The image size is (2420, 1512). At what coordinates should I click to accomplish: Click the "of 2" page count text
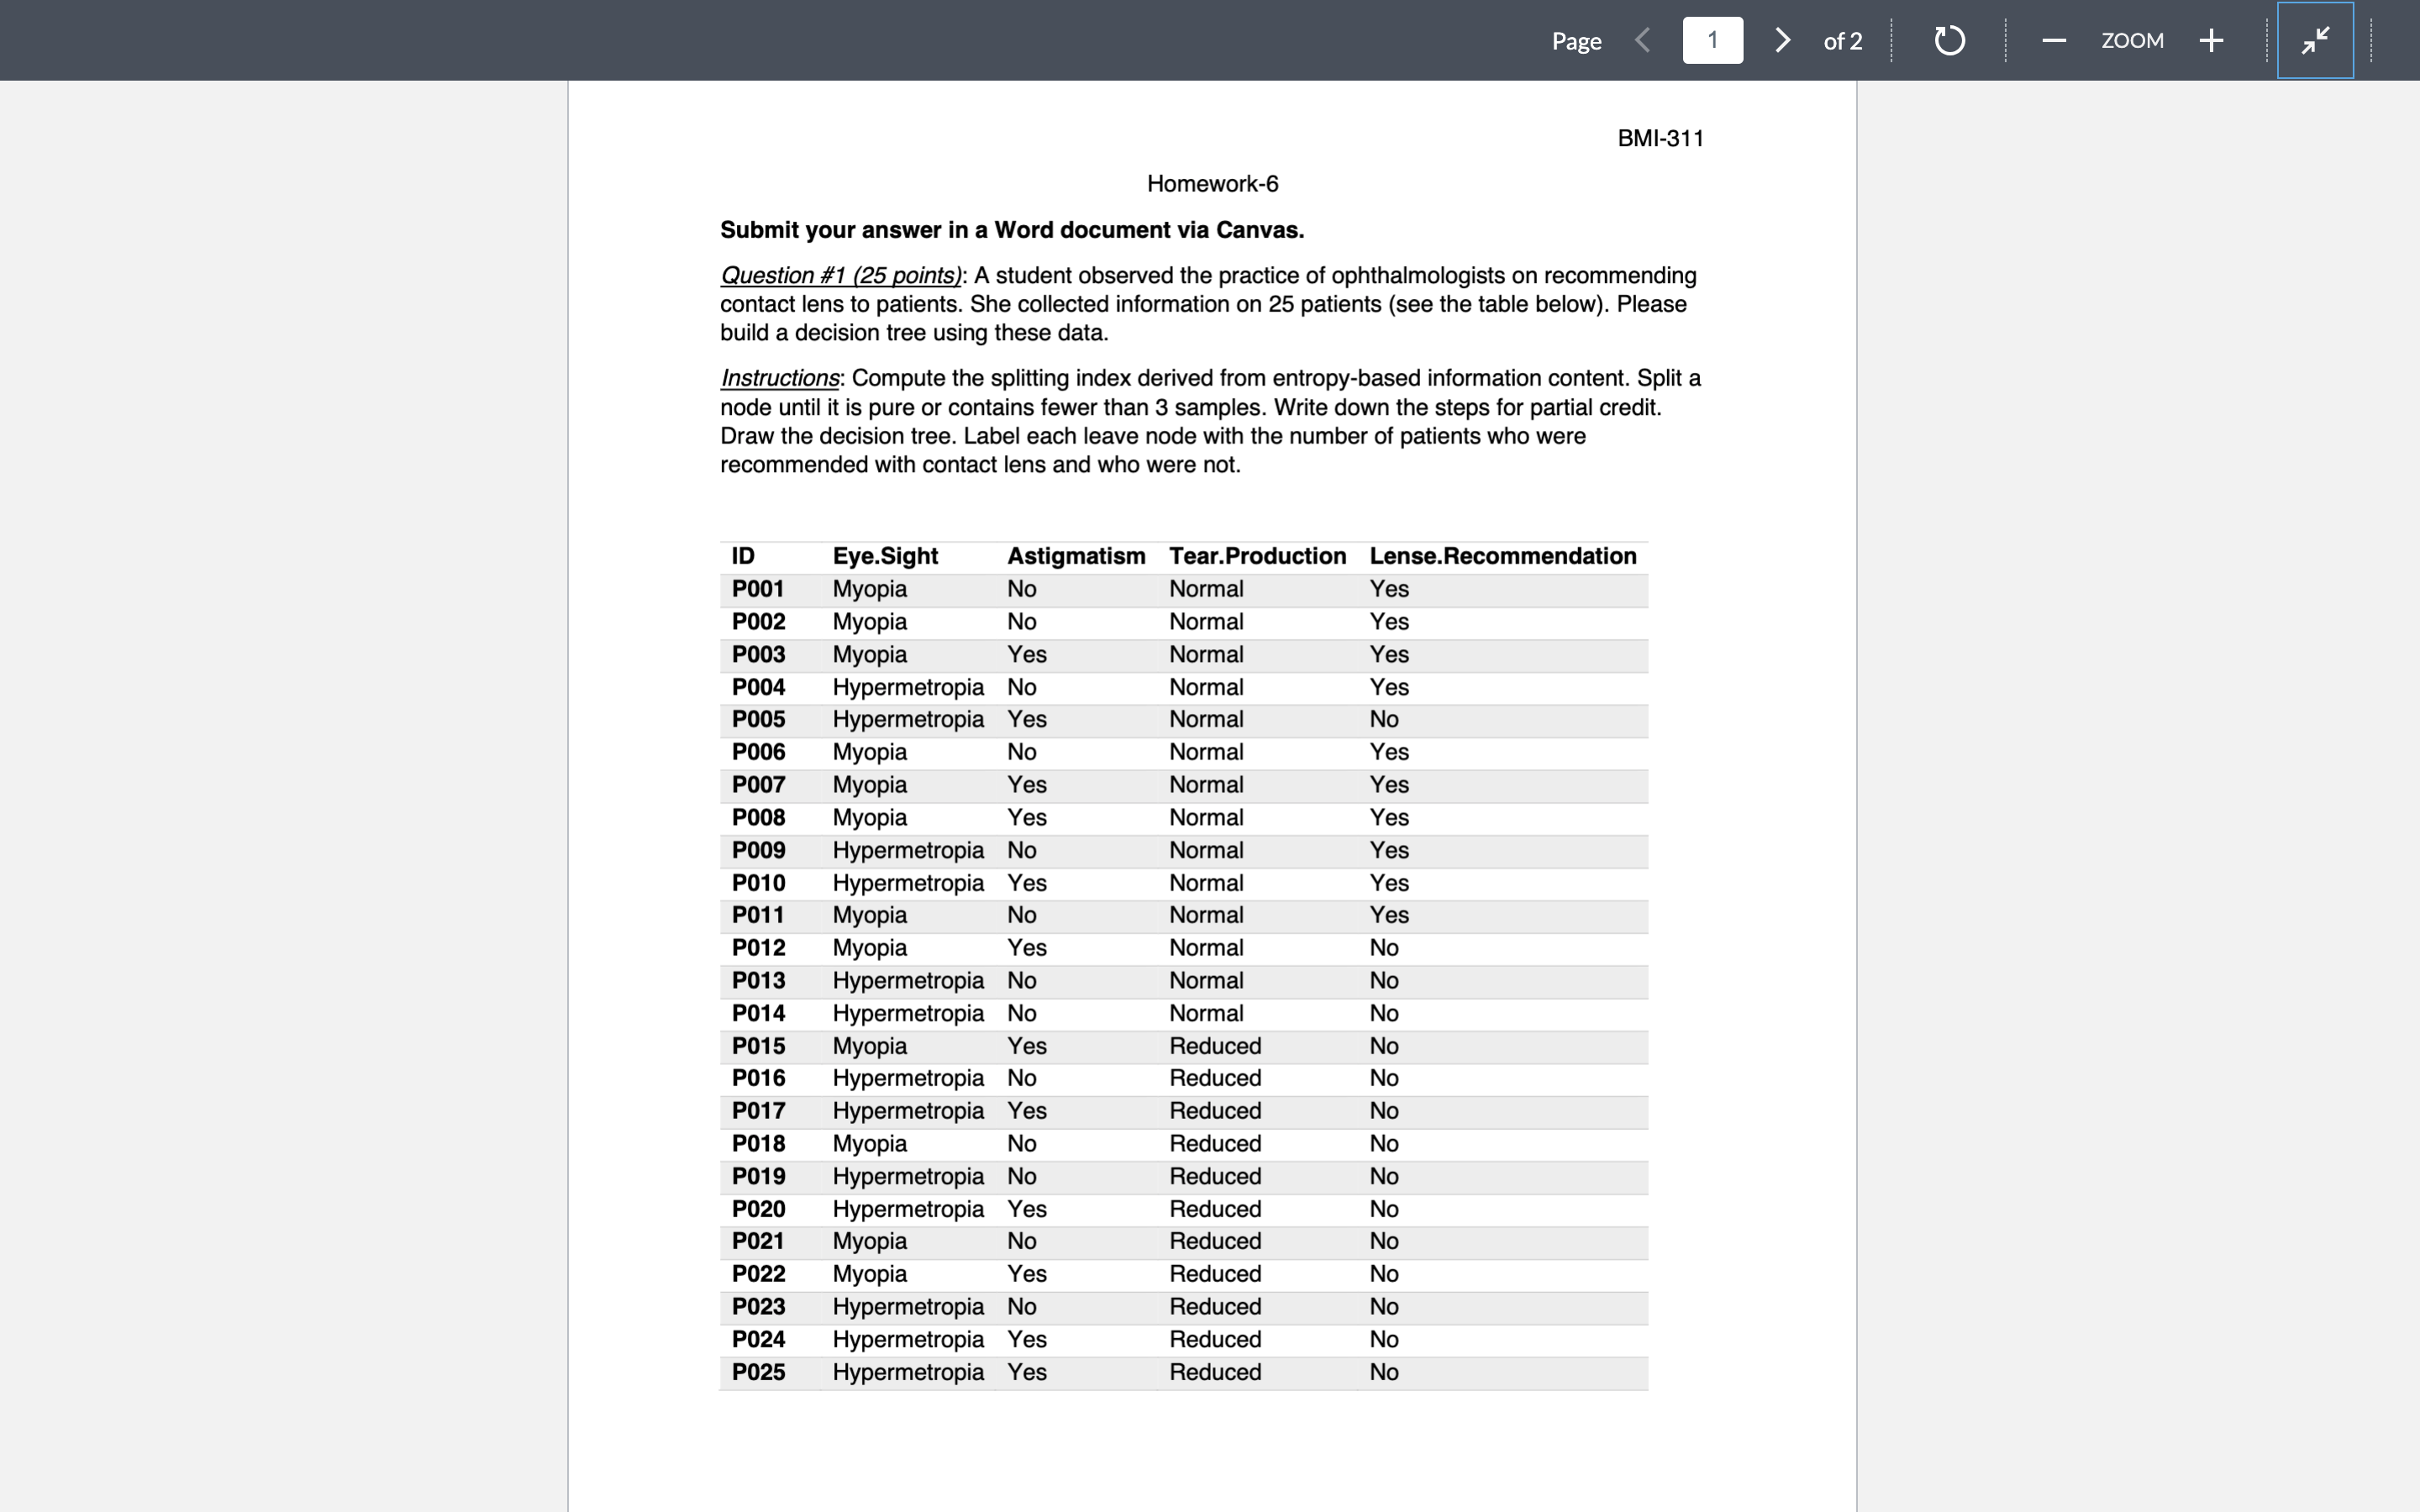1843,40
